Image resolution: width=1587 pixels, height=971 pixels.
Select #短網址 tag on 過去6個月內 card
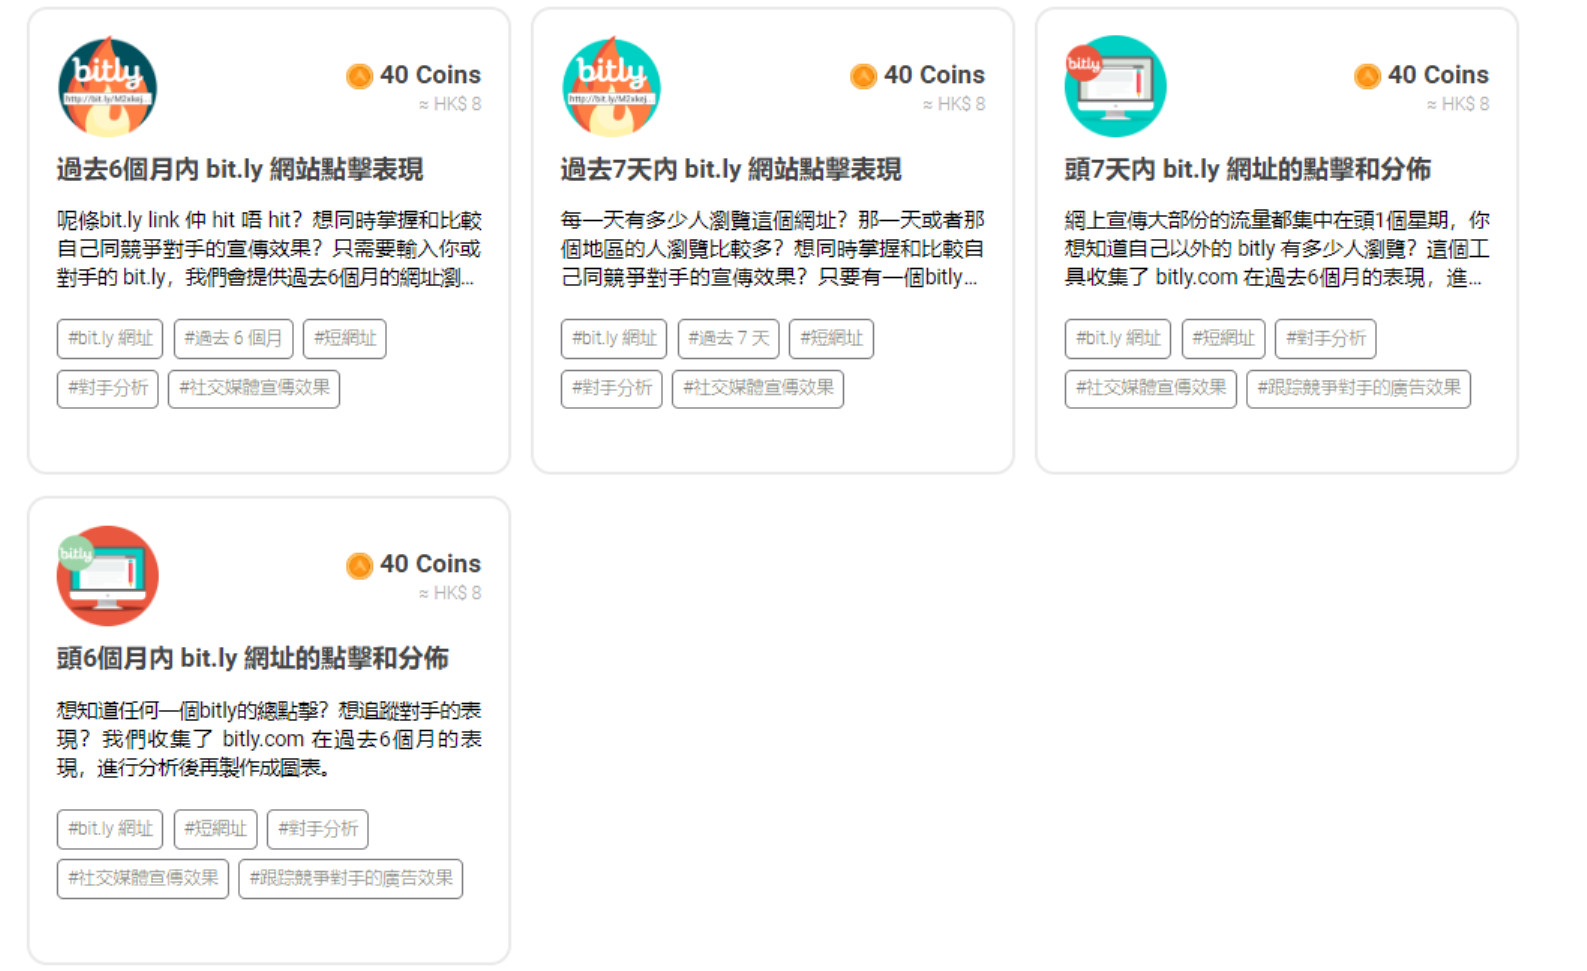coord(345,339)
